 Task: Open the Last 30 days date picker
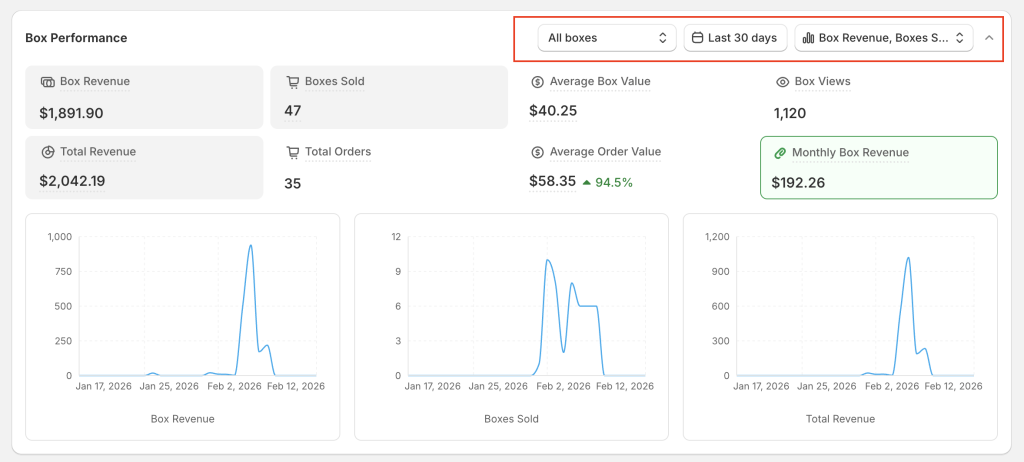pos(735,38)
